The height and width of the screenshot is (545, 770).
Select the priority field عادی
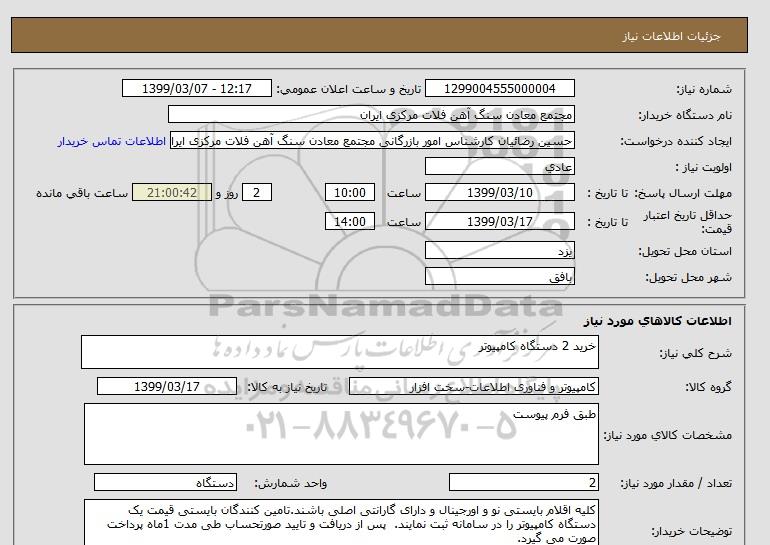[x=499, y=166]
